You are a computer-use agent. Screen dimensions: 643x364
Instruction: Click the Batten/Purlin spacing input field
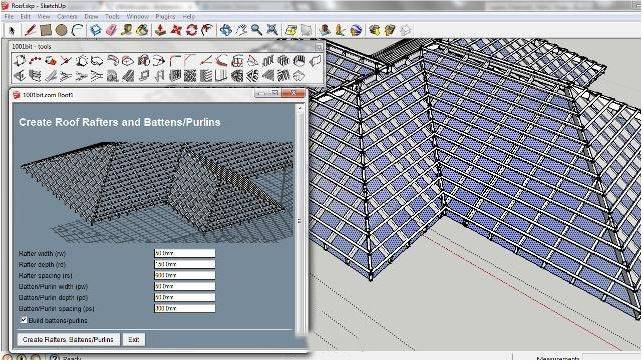[185, 308]
